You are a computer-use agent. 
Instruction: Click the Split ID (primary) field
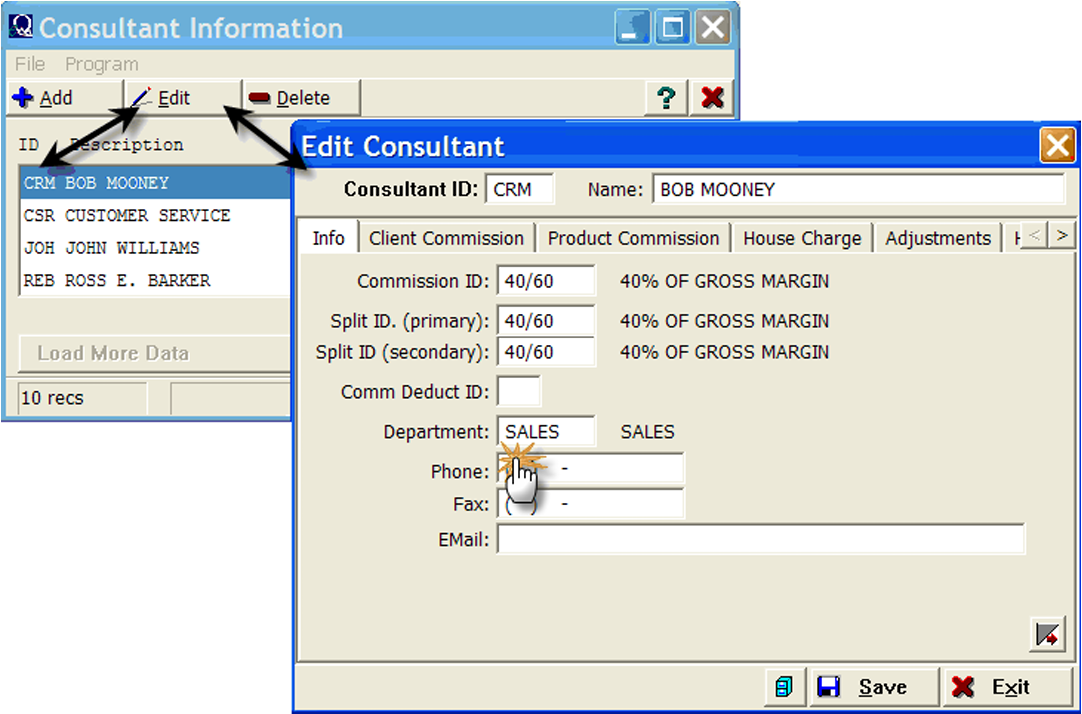pos(546,321)
